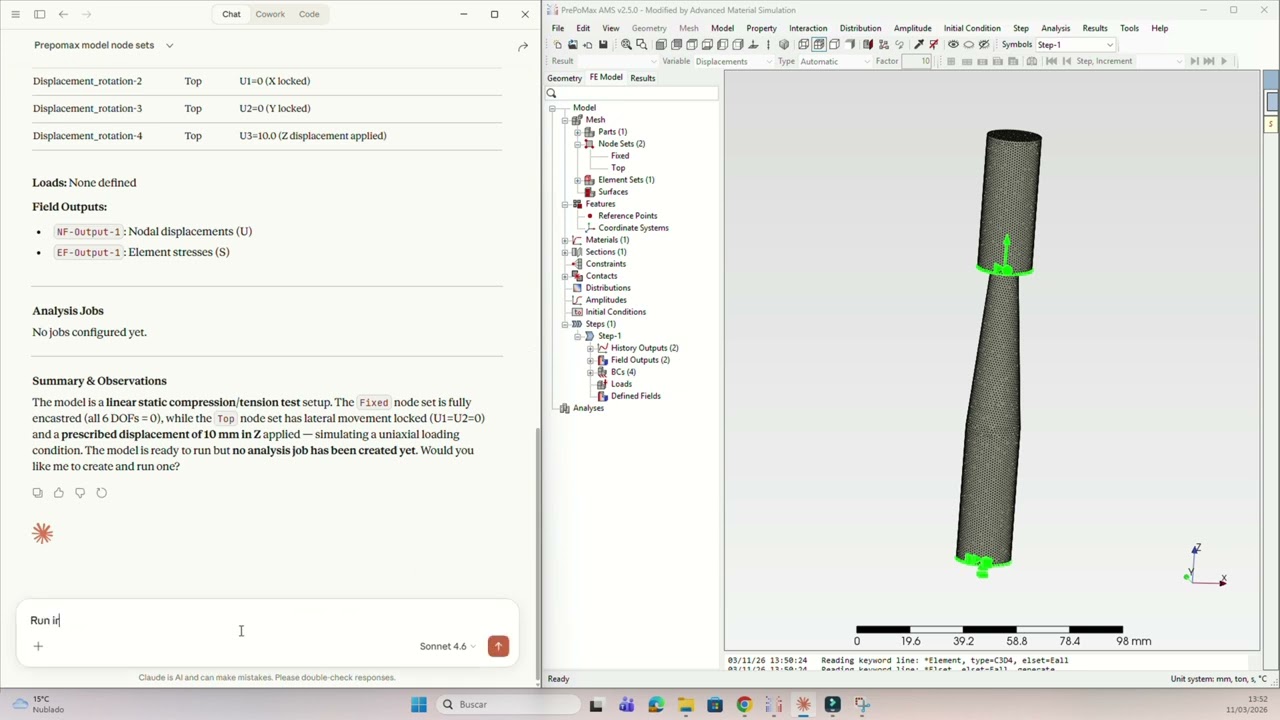Click the Remove annotations crossed pin icon

(934, 45)
